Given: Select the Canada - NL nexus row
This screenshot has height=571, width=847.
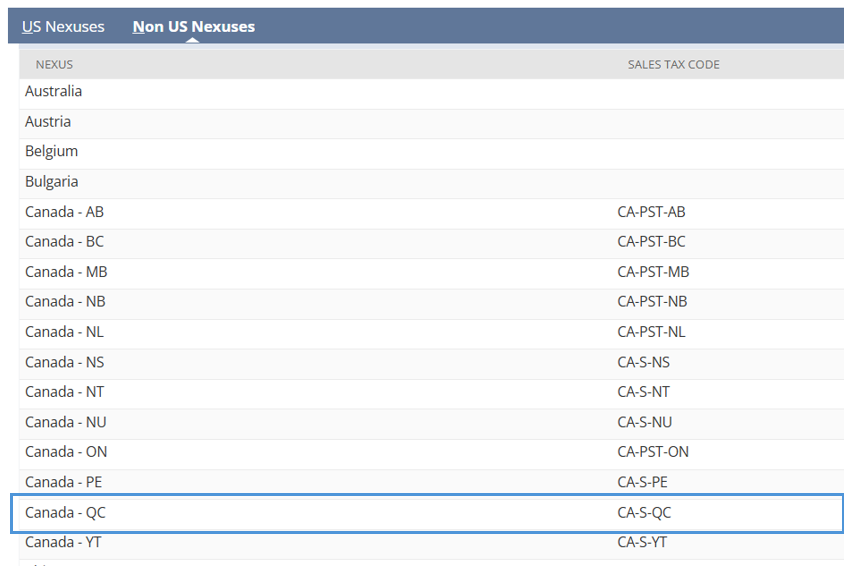Looking at the screenshot, I should (431, 332).
